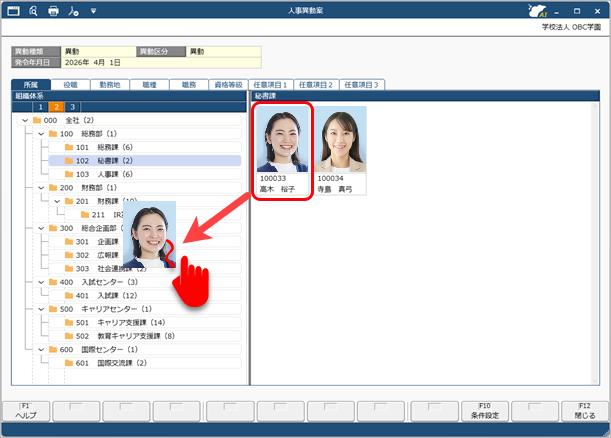Click the printer icon in title bar
Image resolution: width=611 pixels, height=438 pixels.
[x=53, y=11]
